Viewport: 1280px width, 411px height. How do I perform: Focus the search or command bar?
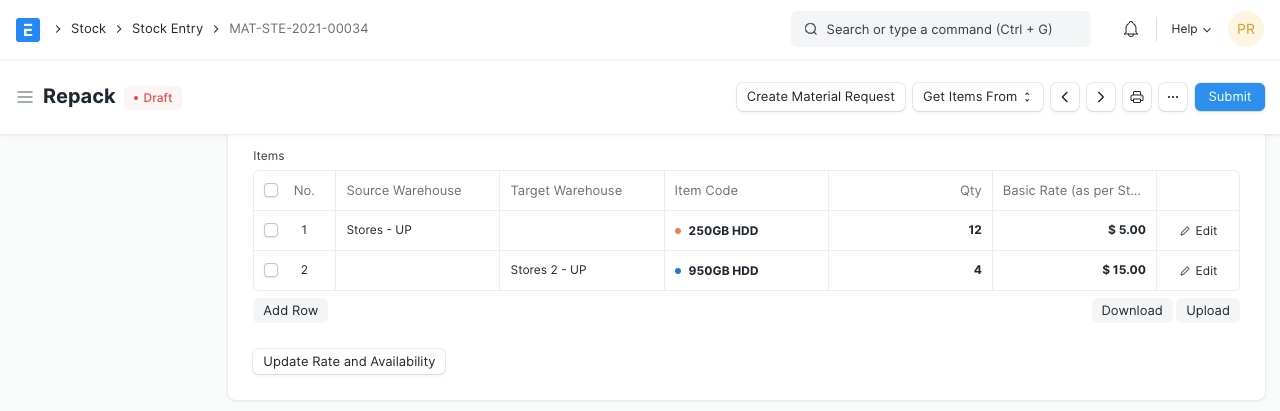coord(940,29)
